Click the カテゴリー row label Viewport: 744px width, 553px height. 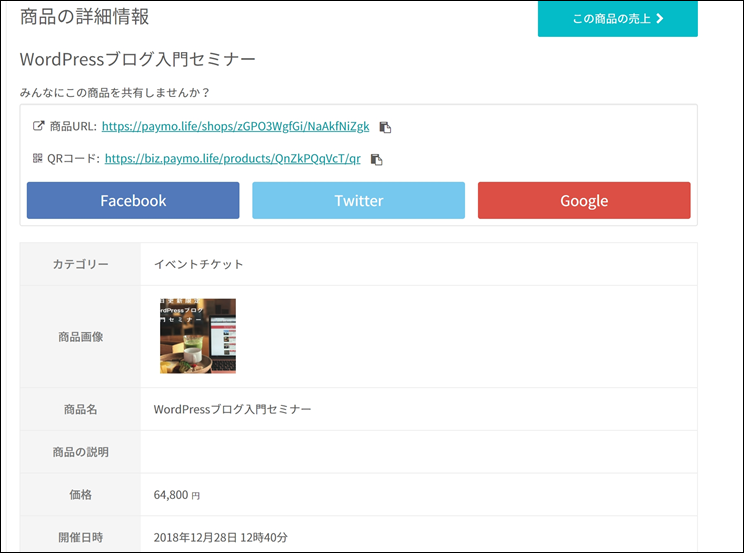pos(81,264)
